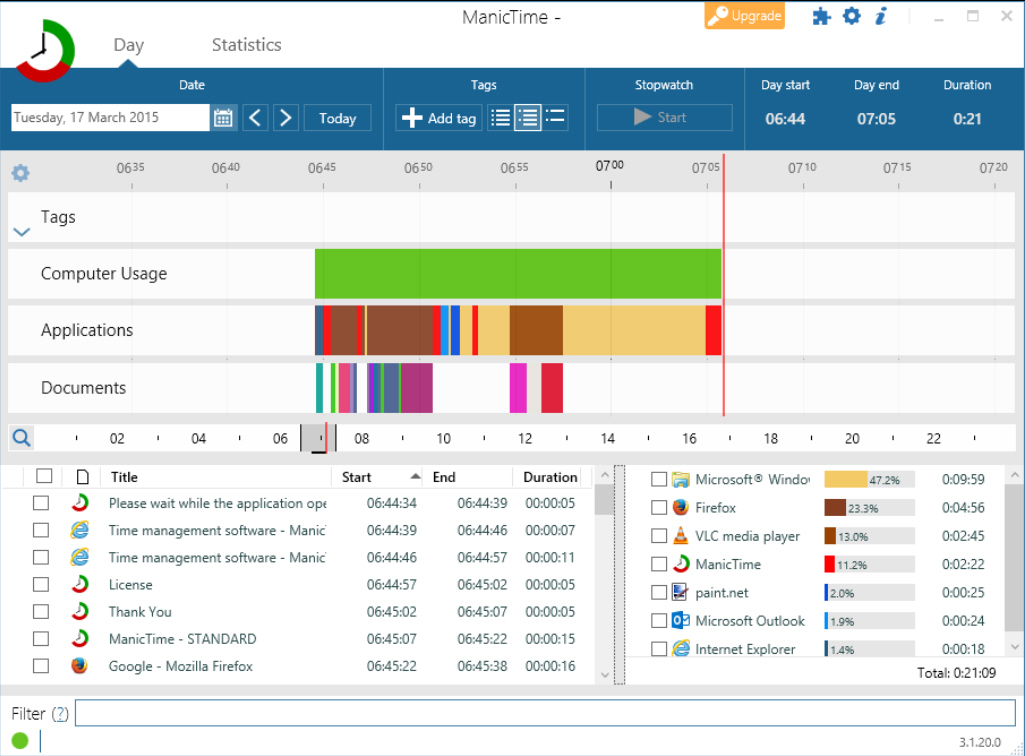
Task: Go to previous day with left arrow
Action: [x=255, y=117]
